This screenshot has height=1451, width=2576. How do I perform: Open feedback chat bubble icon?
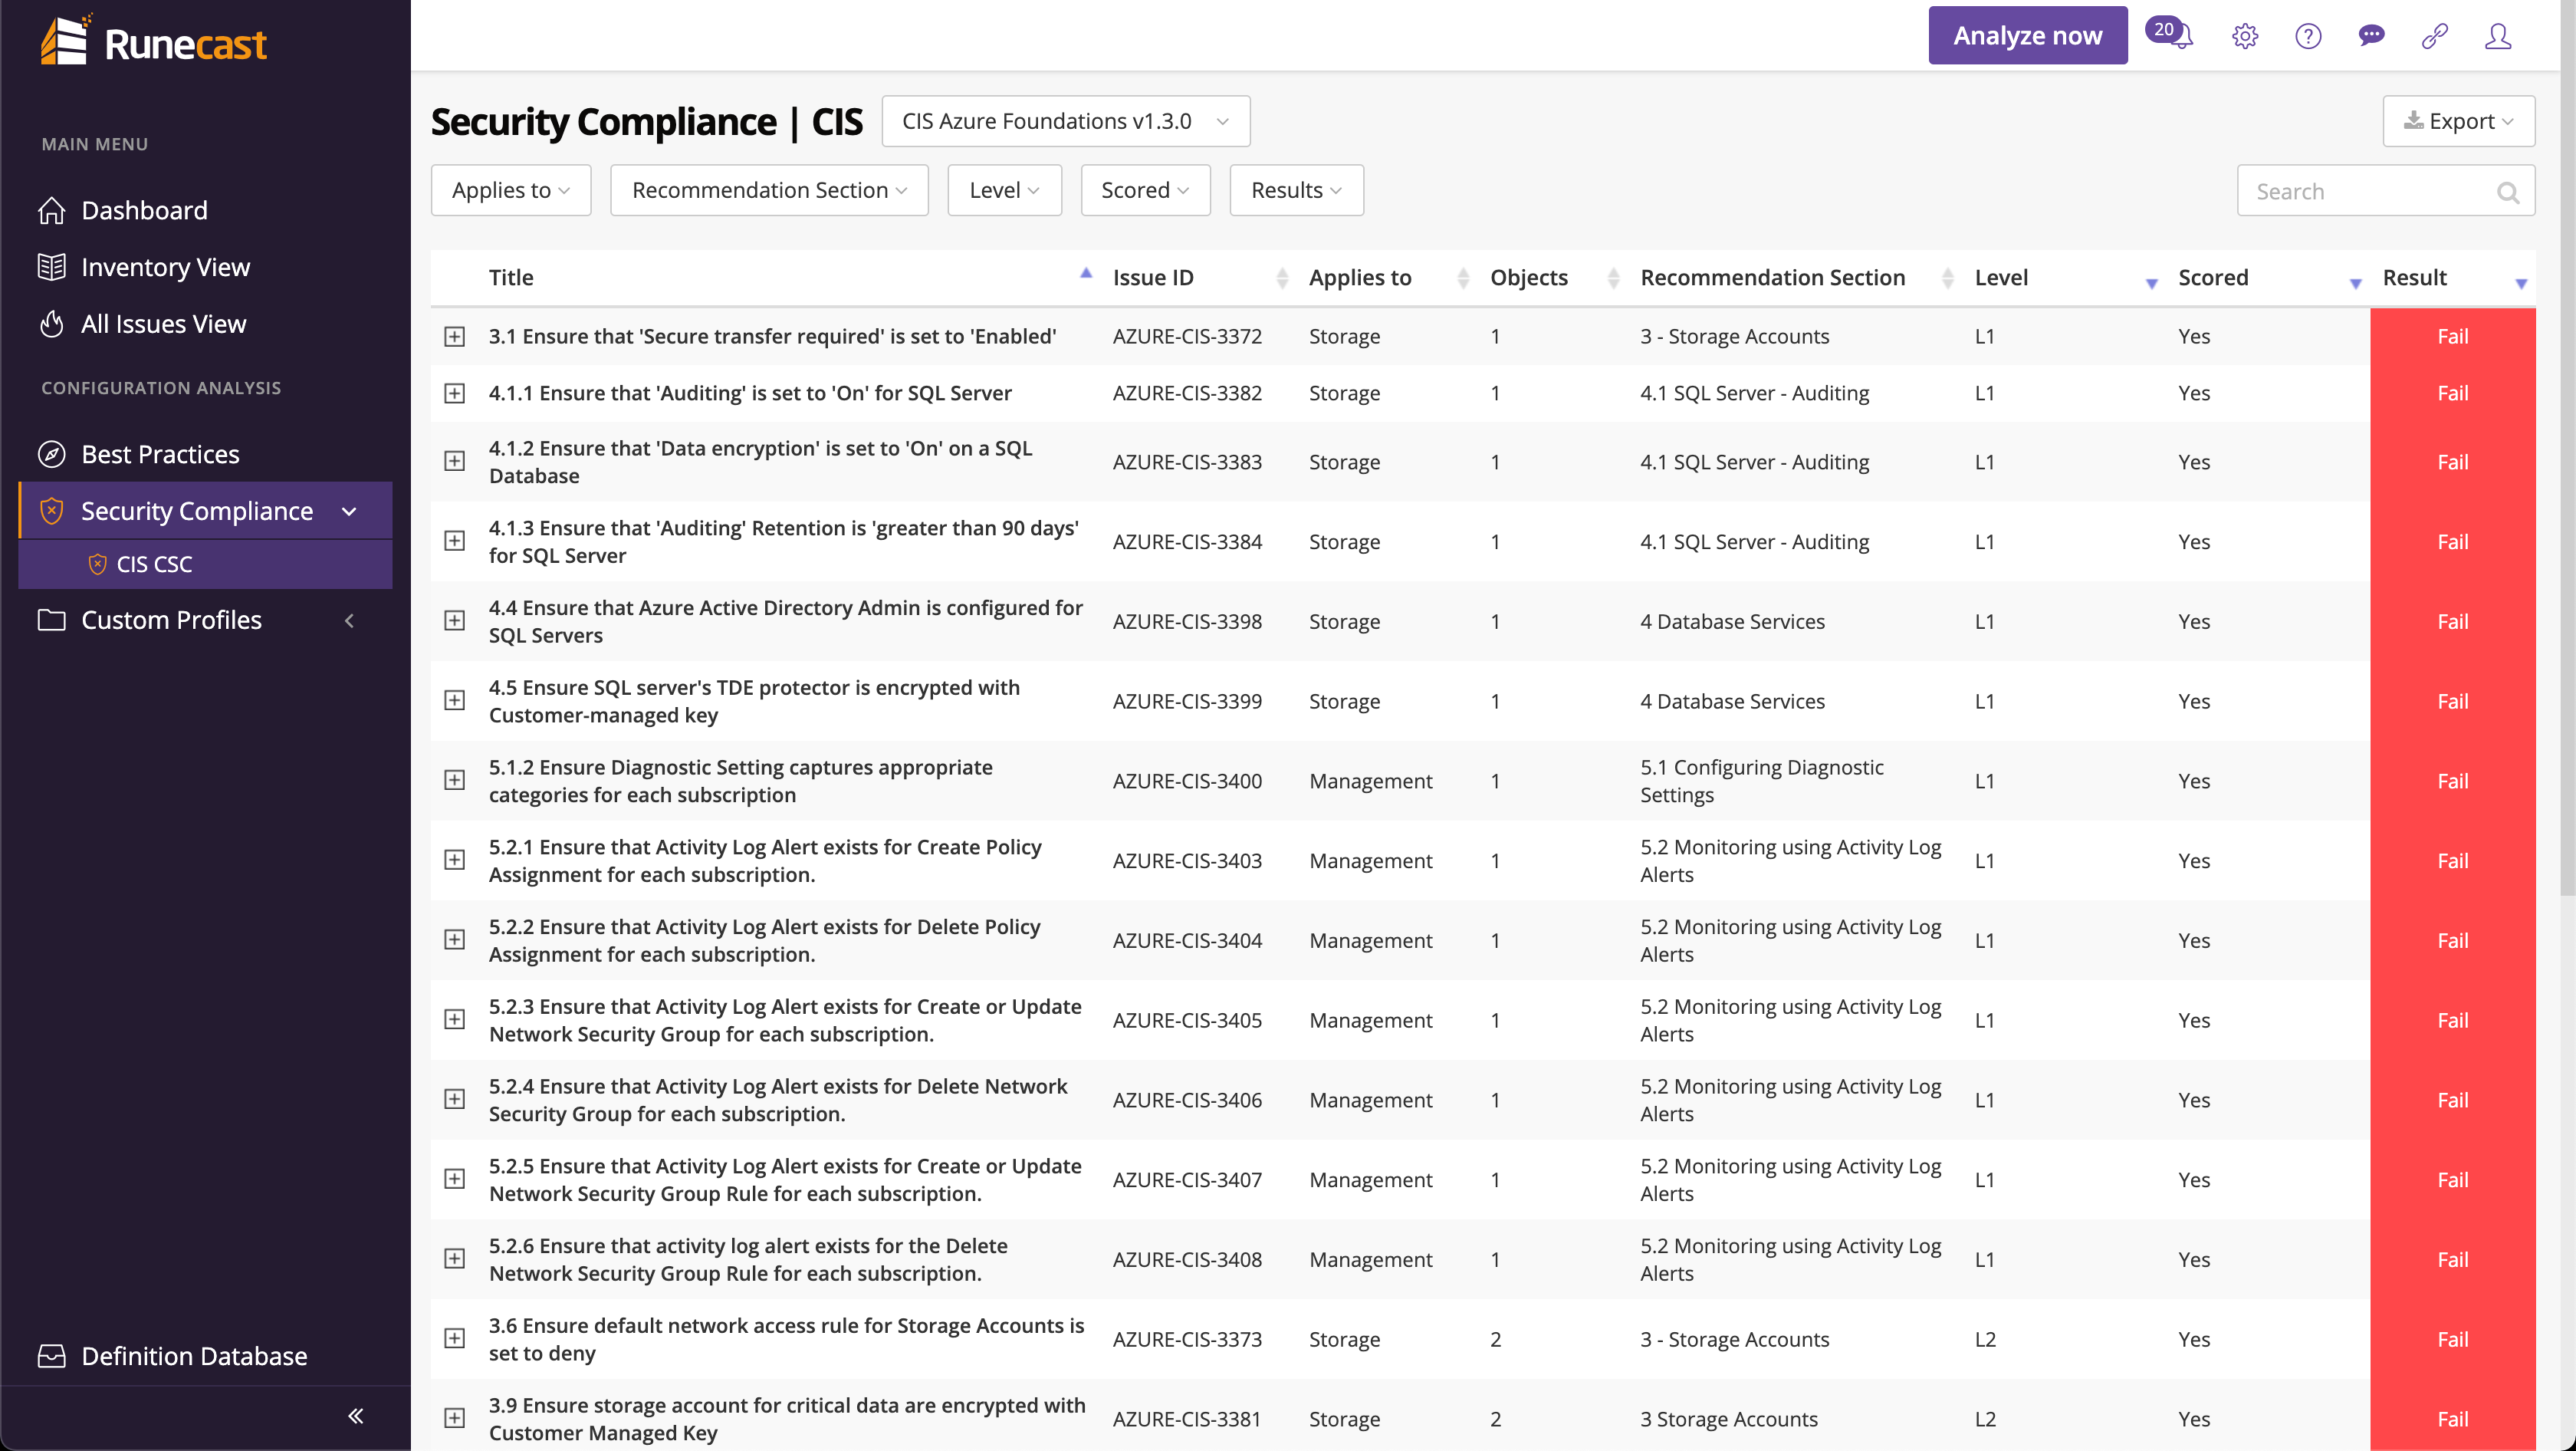(2371, 36)
